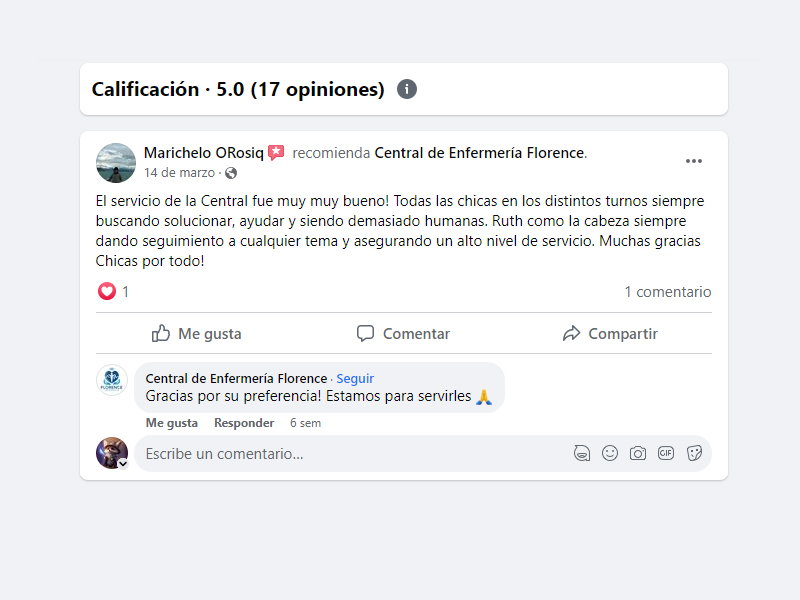
Task: Open the sticker picker in comment box
Action: pyautogui.click(x=694, y=453)
